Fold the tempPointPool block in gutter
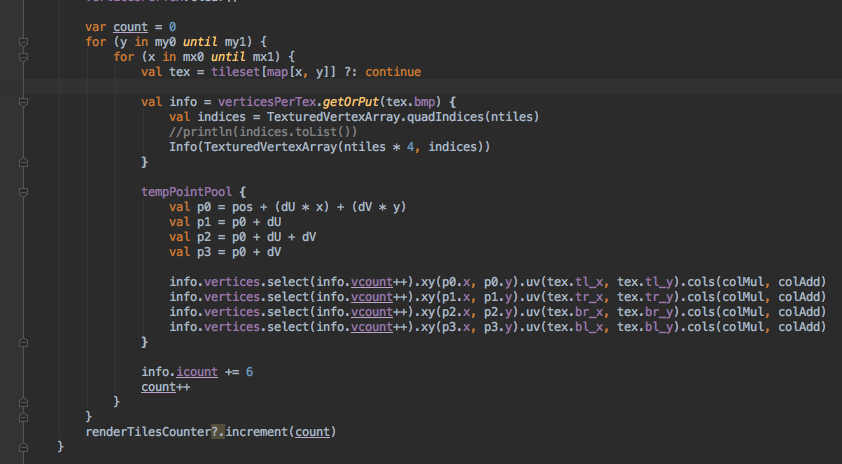The height and width of the screenshot is (464, 842). point(23,191)
